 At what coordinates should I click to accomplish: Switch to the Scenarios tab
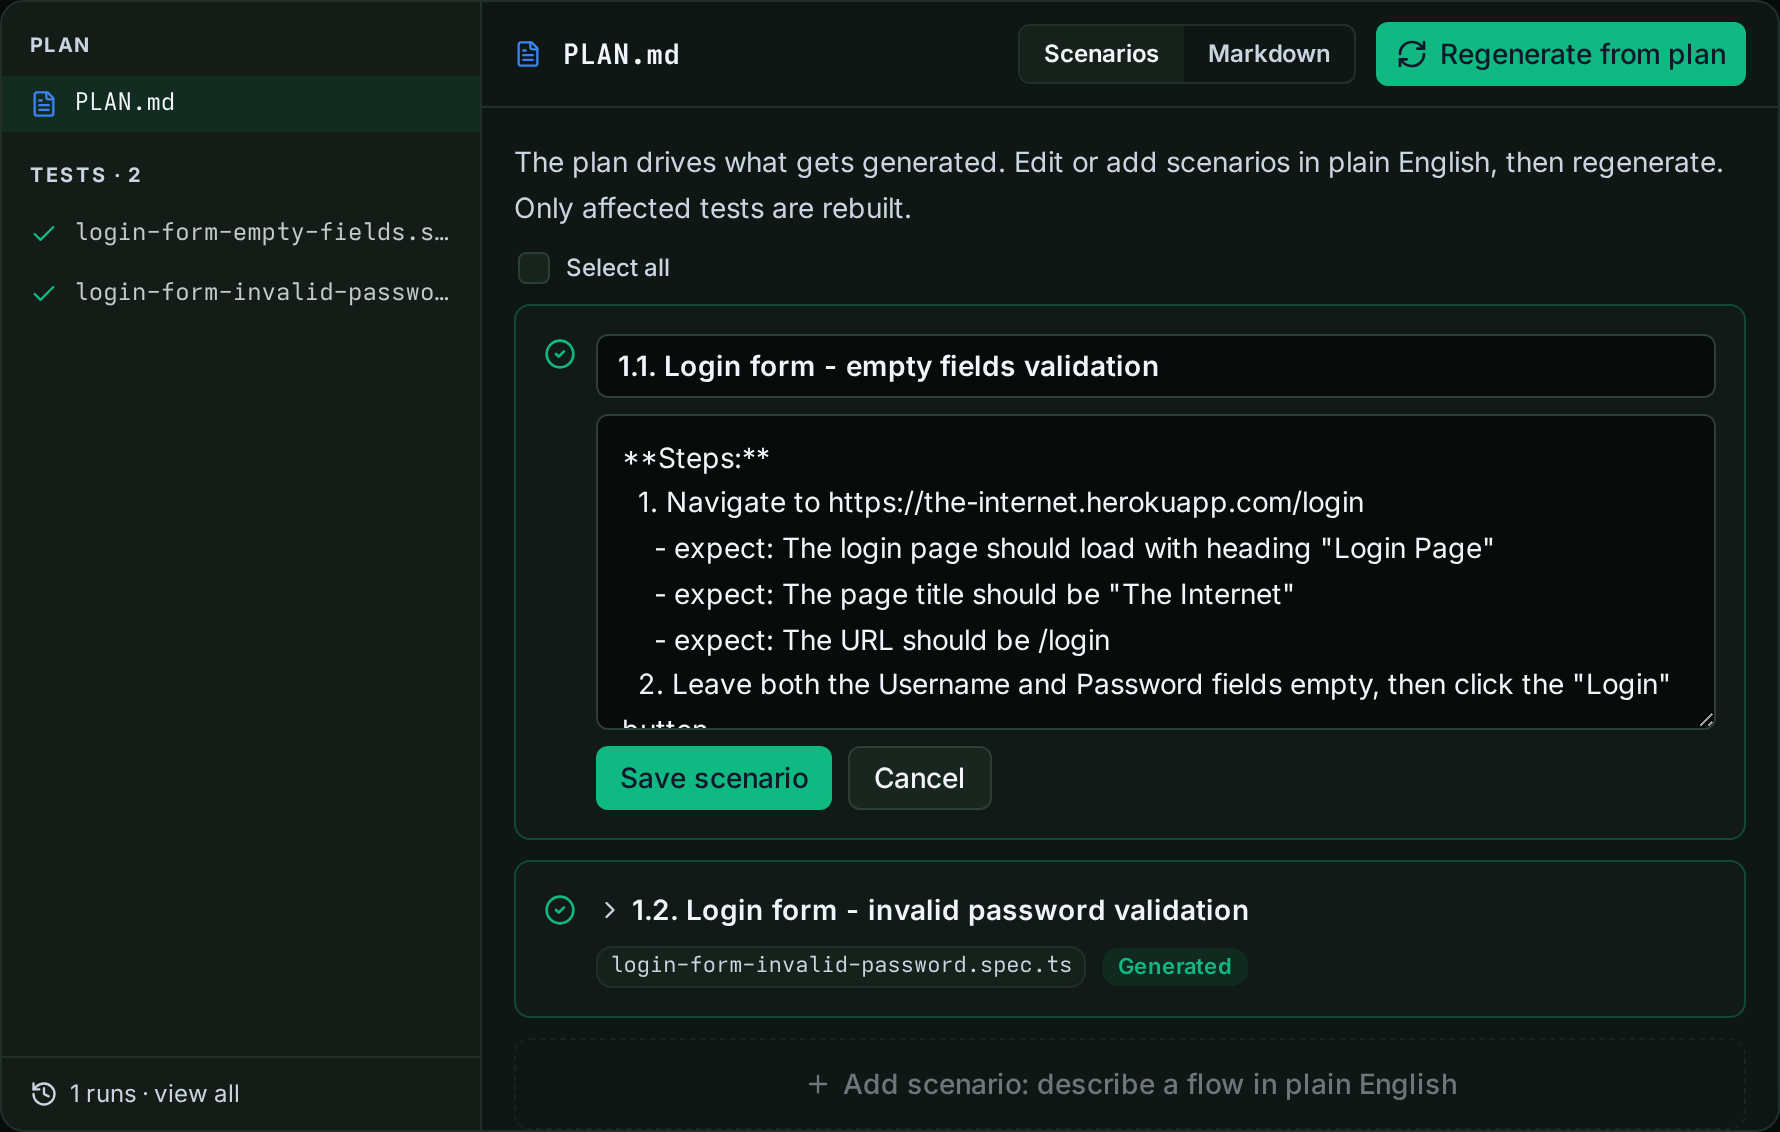point(1101,54)
